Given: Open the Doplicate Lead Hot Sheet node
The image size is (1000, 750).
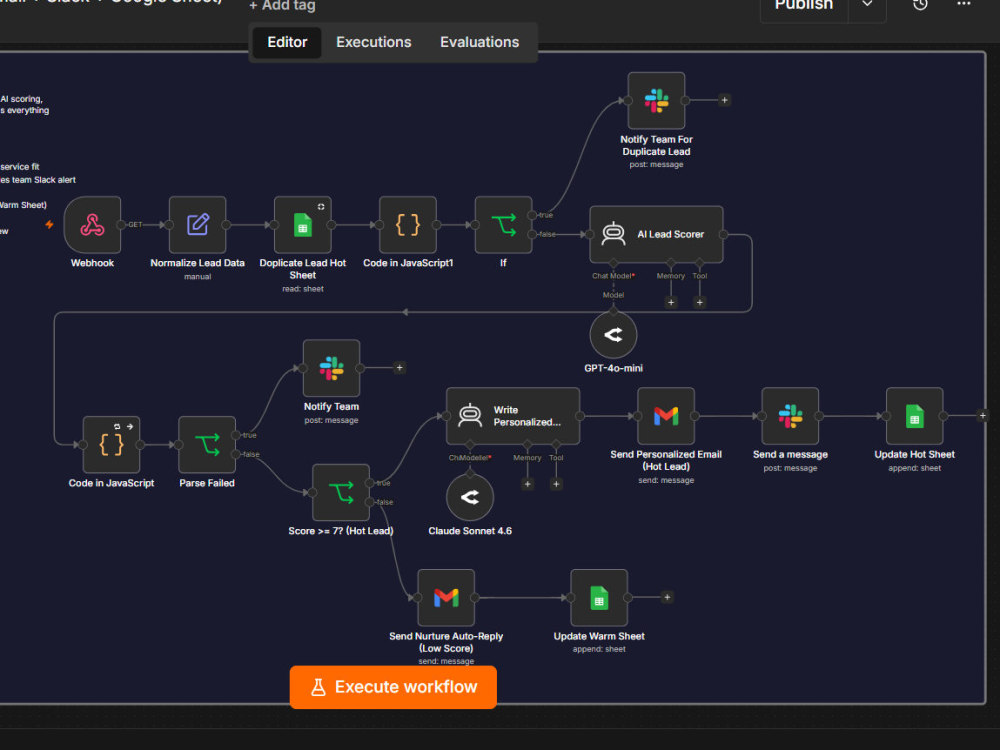Looking at the screenshot, I should (303, 225).
